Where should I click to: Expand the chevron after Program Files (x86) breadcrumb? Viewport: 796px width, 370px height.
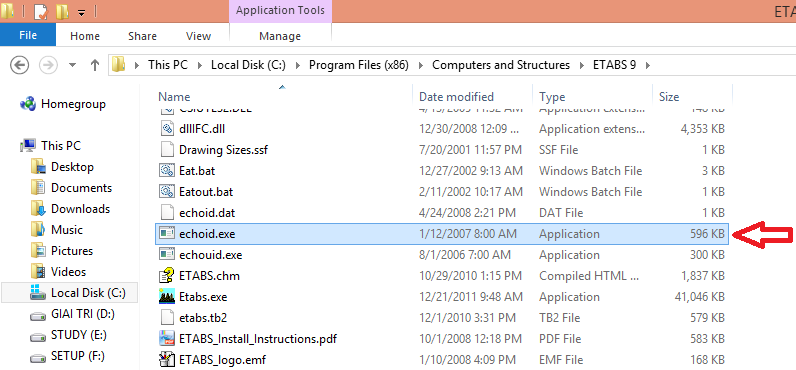point(420,65)
